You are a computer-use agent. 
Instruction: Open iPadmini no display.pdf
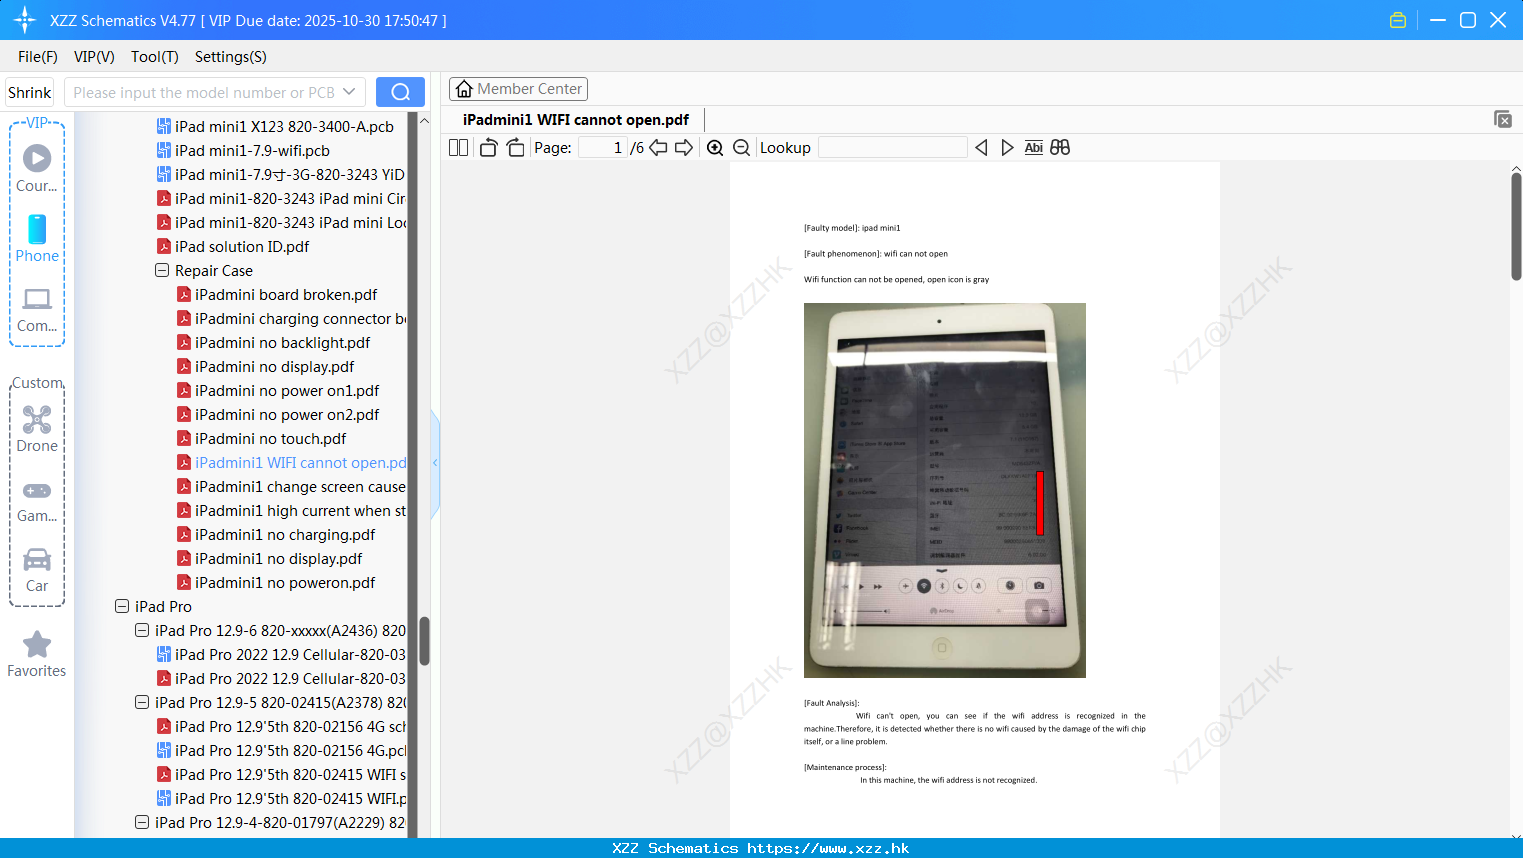(274, 367)
